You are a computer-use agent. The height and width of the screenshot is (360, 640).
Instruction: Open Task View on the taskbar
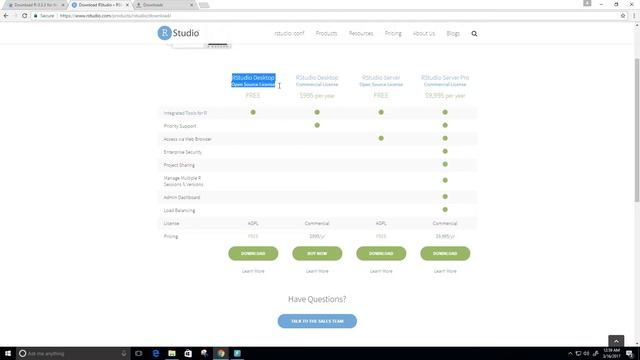(139, 353)
